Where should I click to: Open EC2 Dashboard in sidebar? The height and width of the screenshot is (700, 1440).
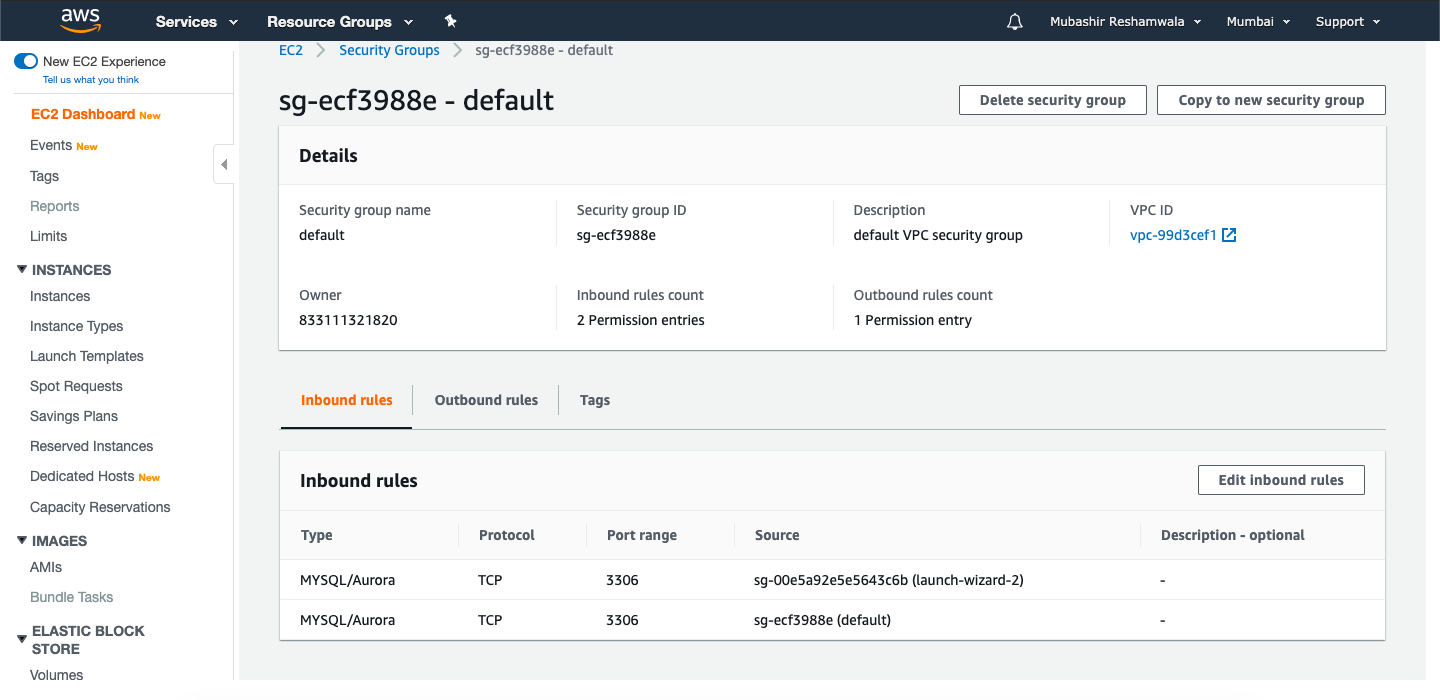pos(83,114)
